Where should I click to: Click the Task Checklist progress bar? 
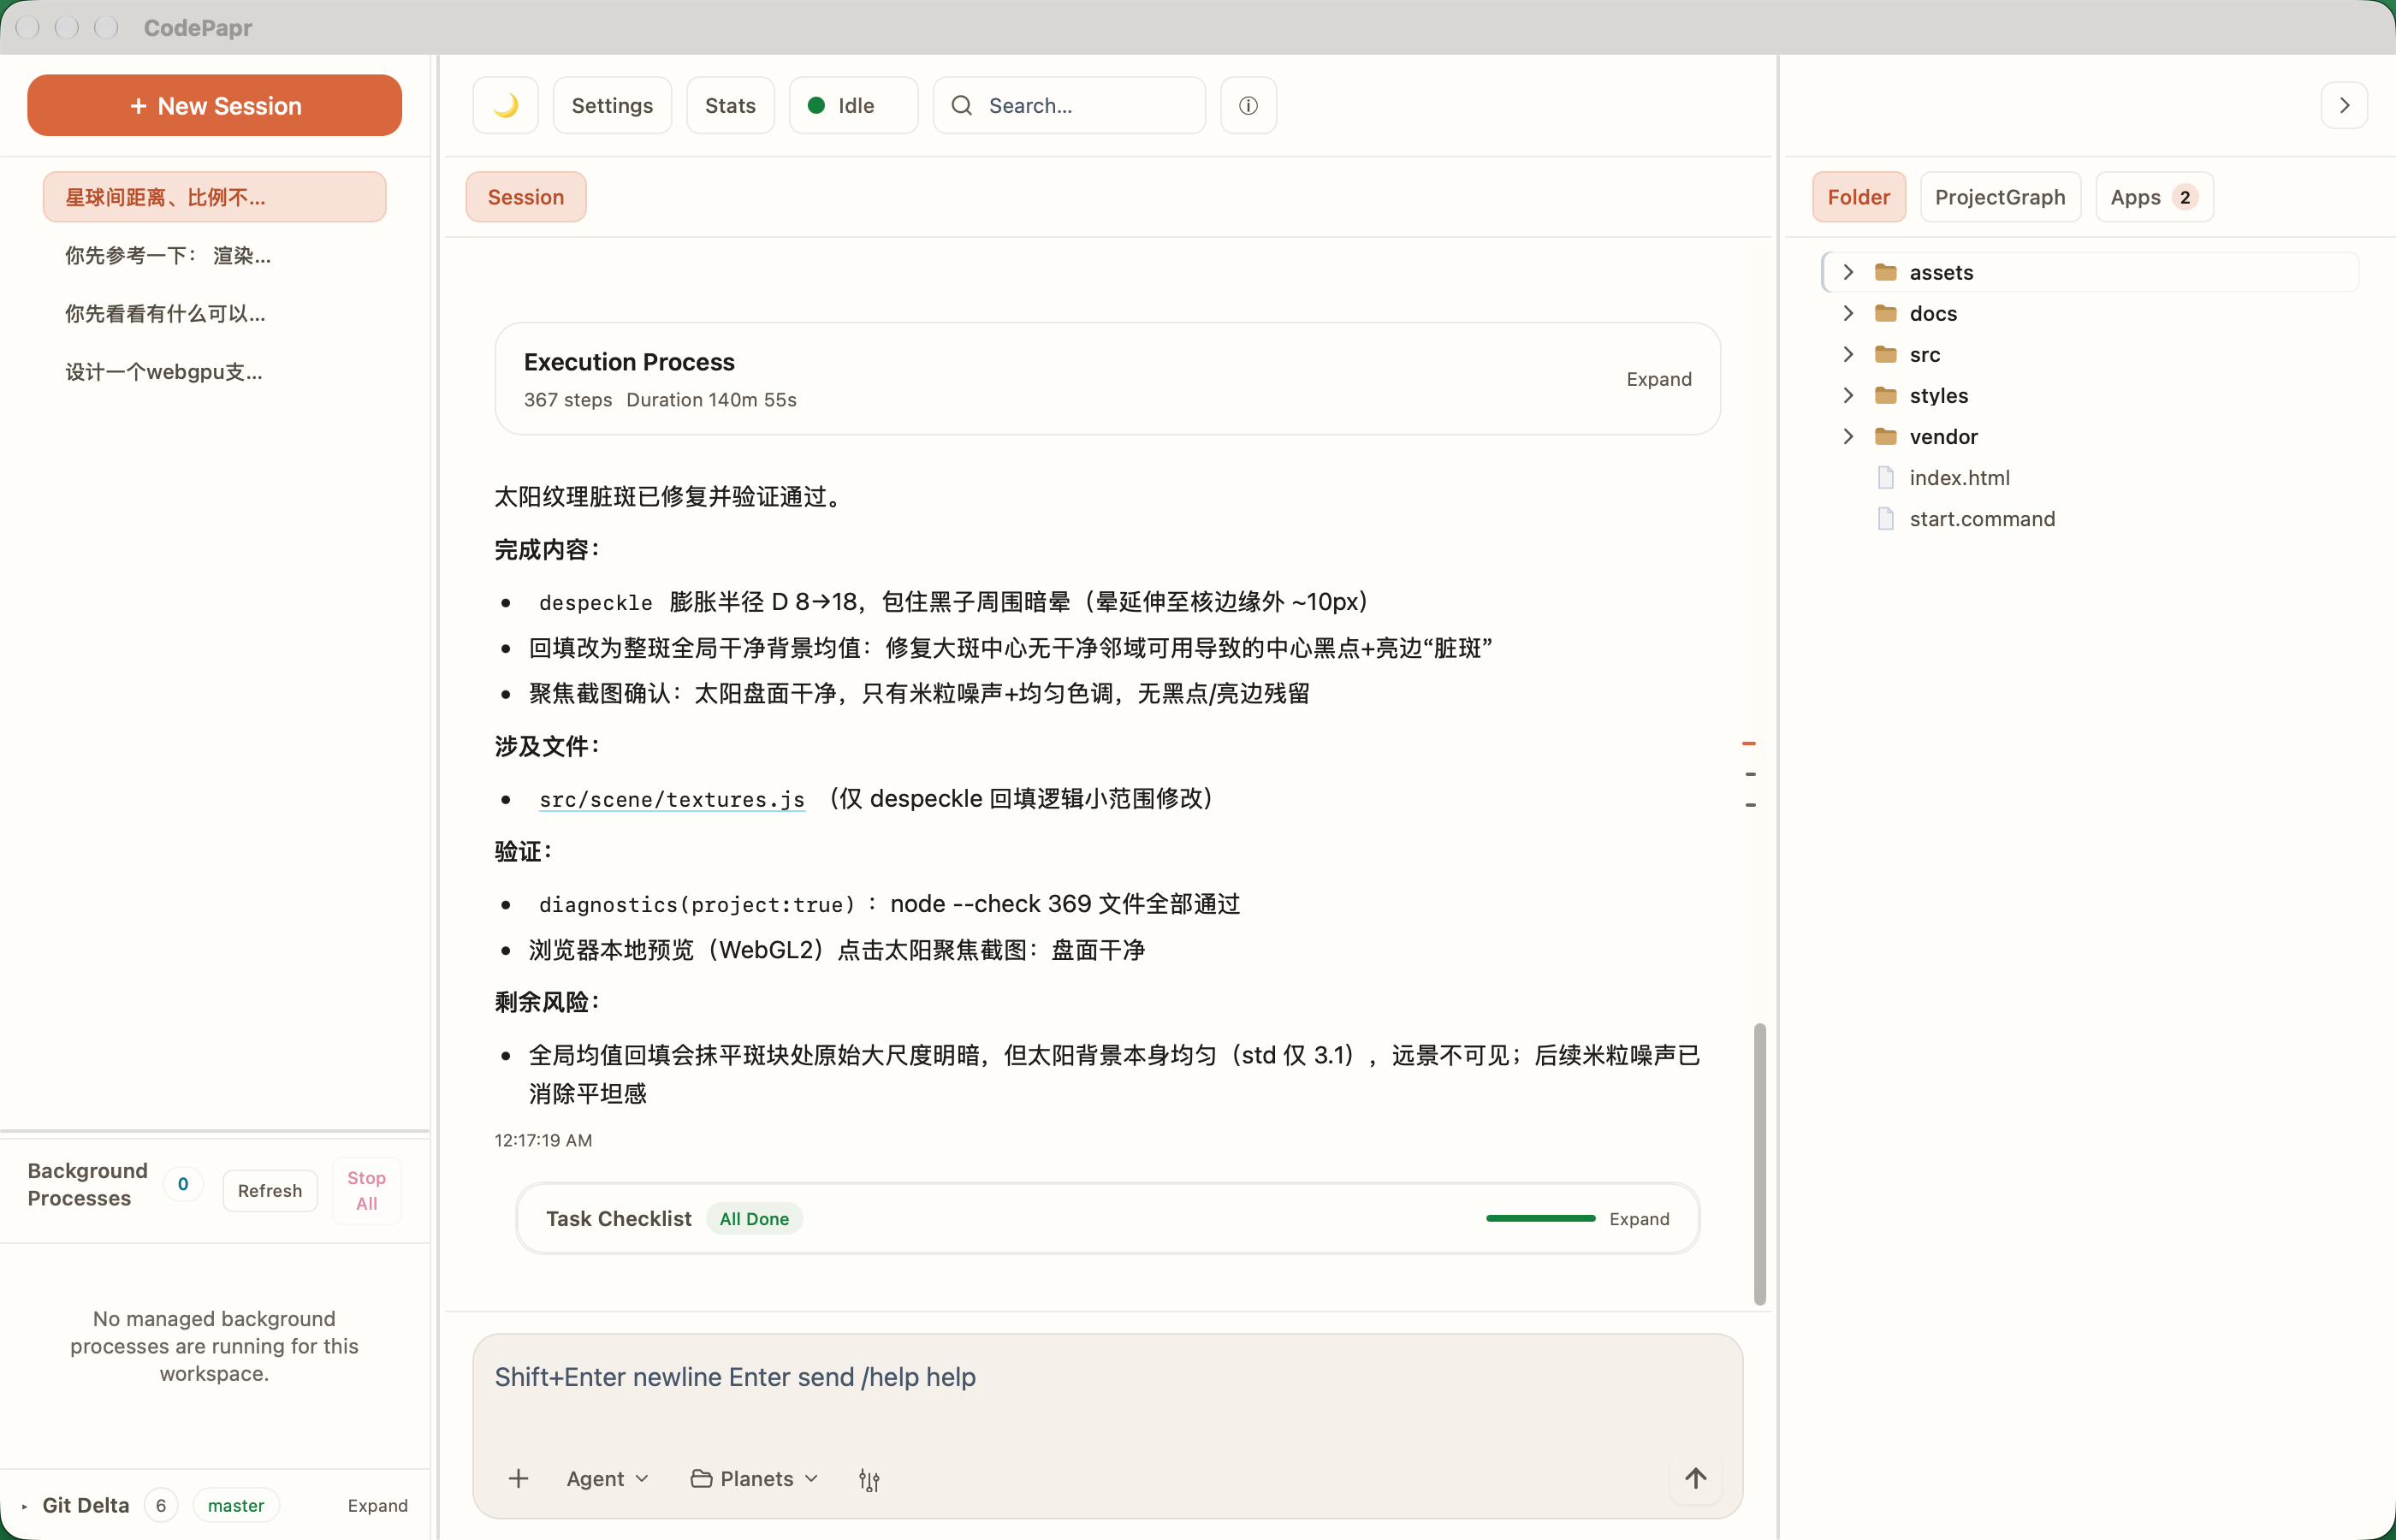[x=1540, y=1218]
